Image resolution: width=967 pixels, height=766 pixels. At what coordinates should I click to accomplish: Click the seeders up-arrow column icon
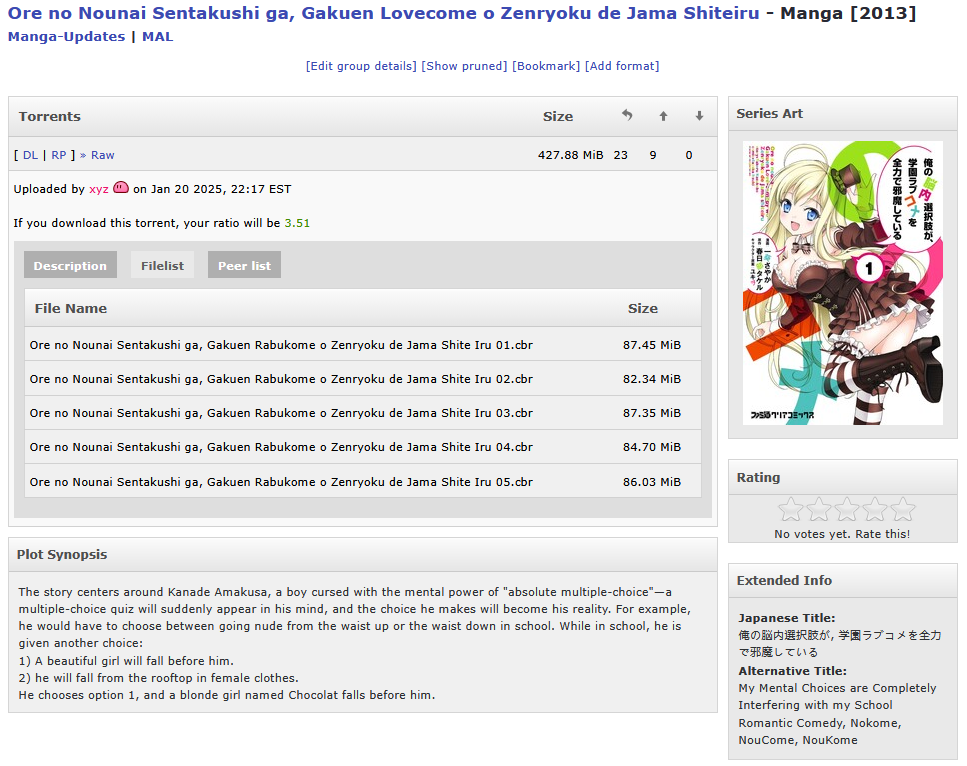(x=663, y=116)
